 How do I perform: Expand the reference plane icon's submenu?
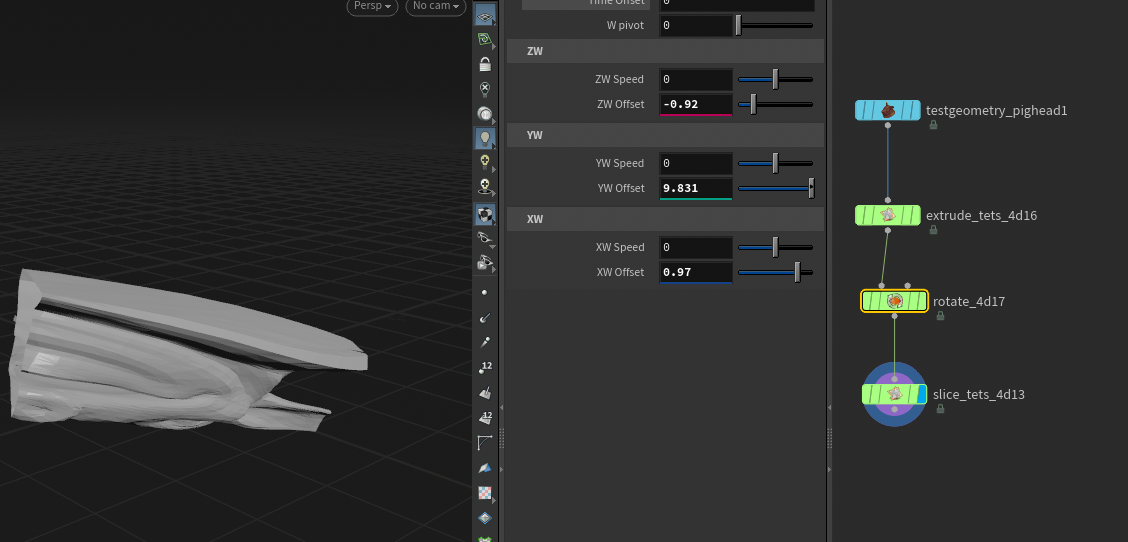(494, 22)
